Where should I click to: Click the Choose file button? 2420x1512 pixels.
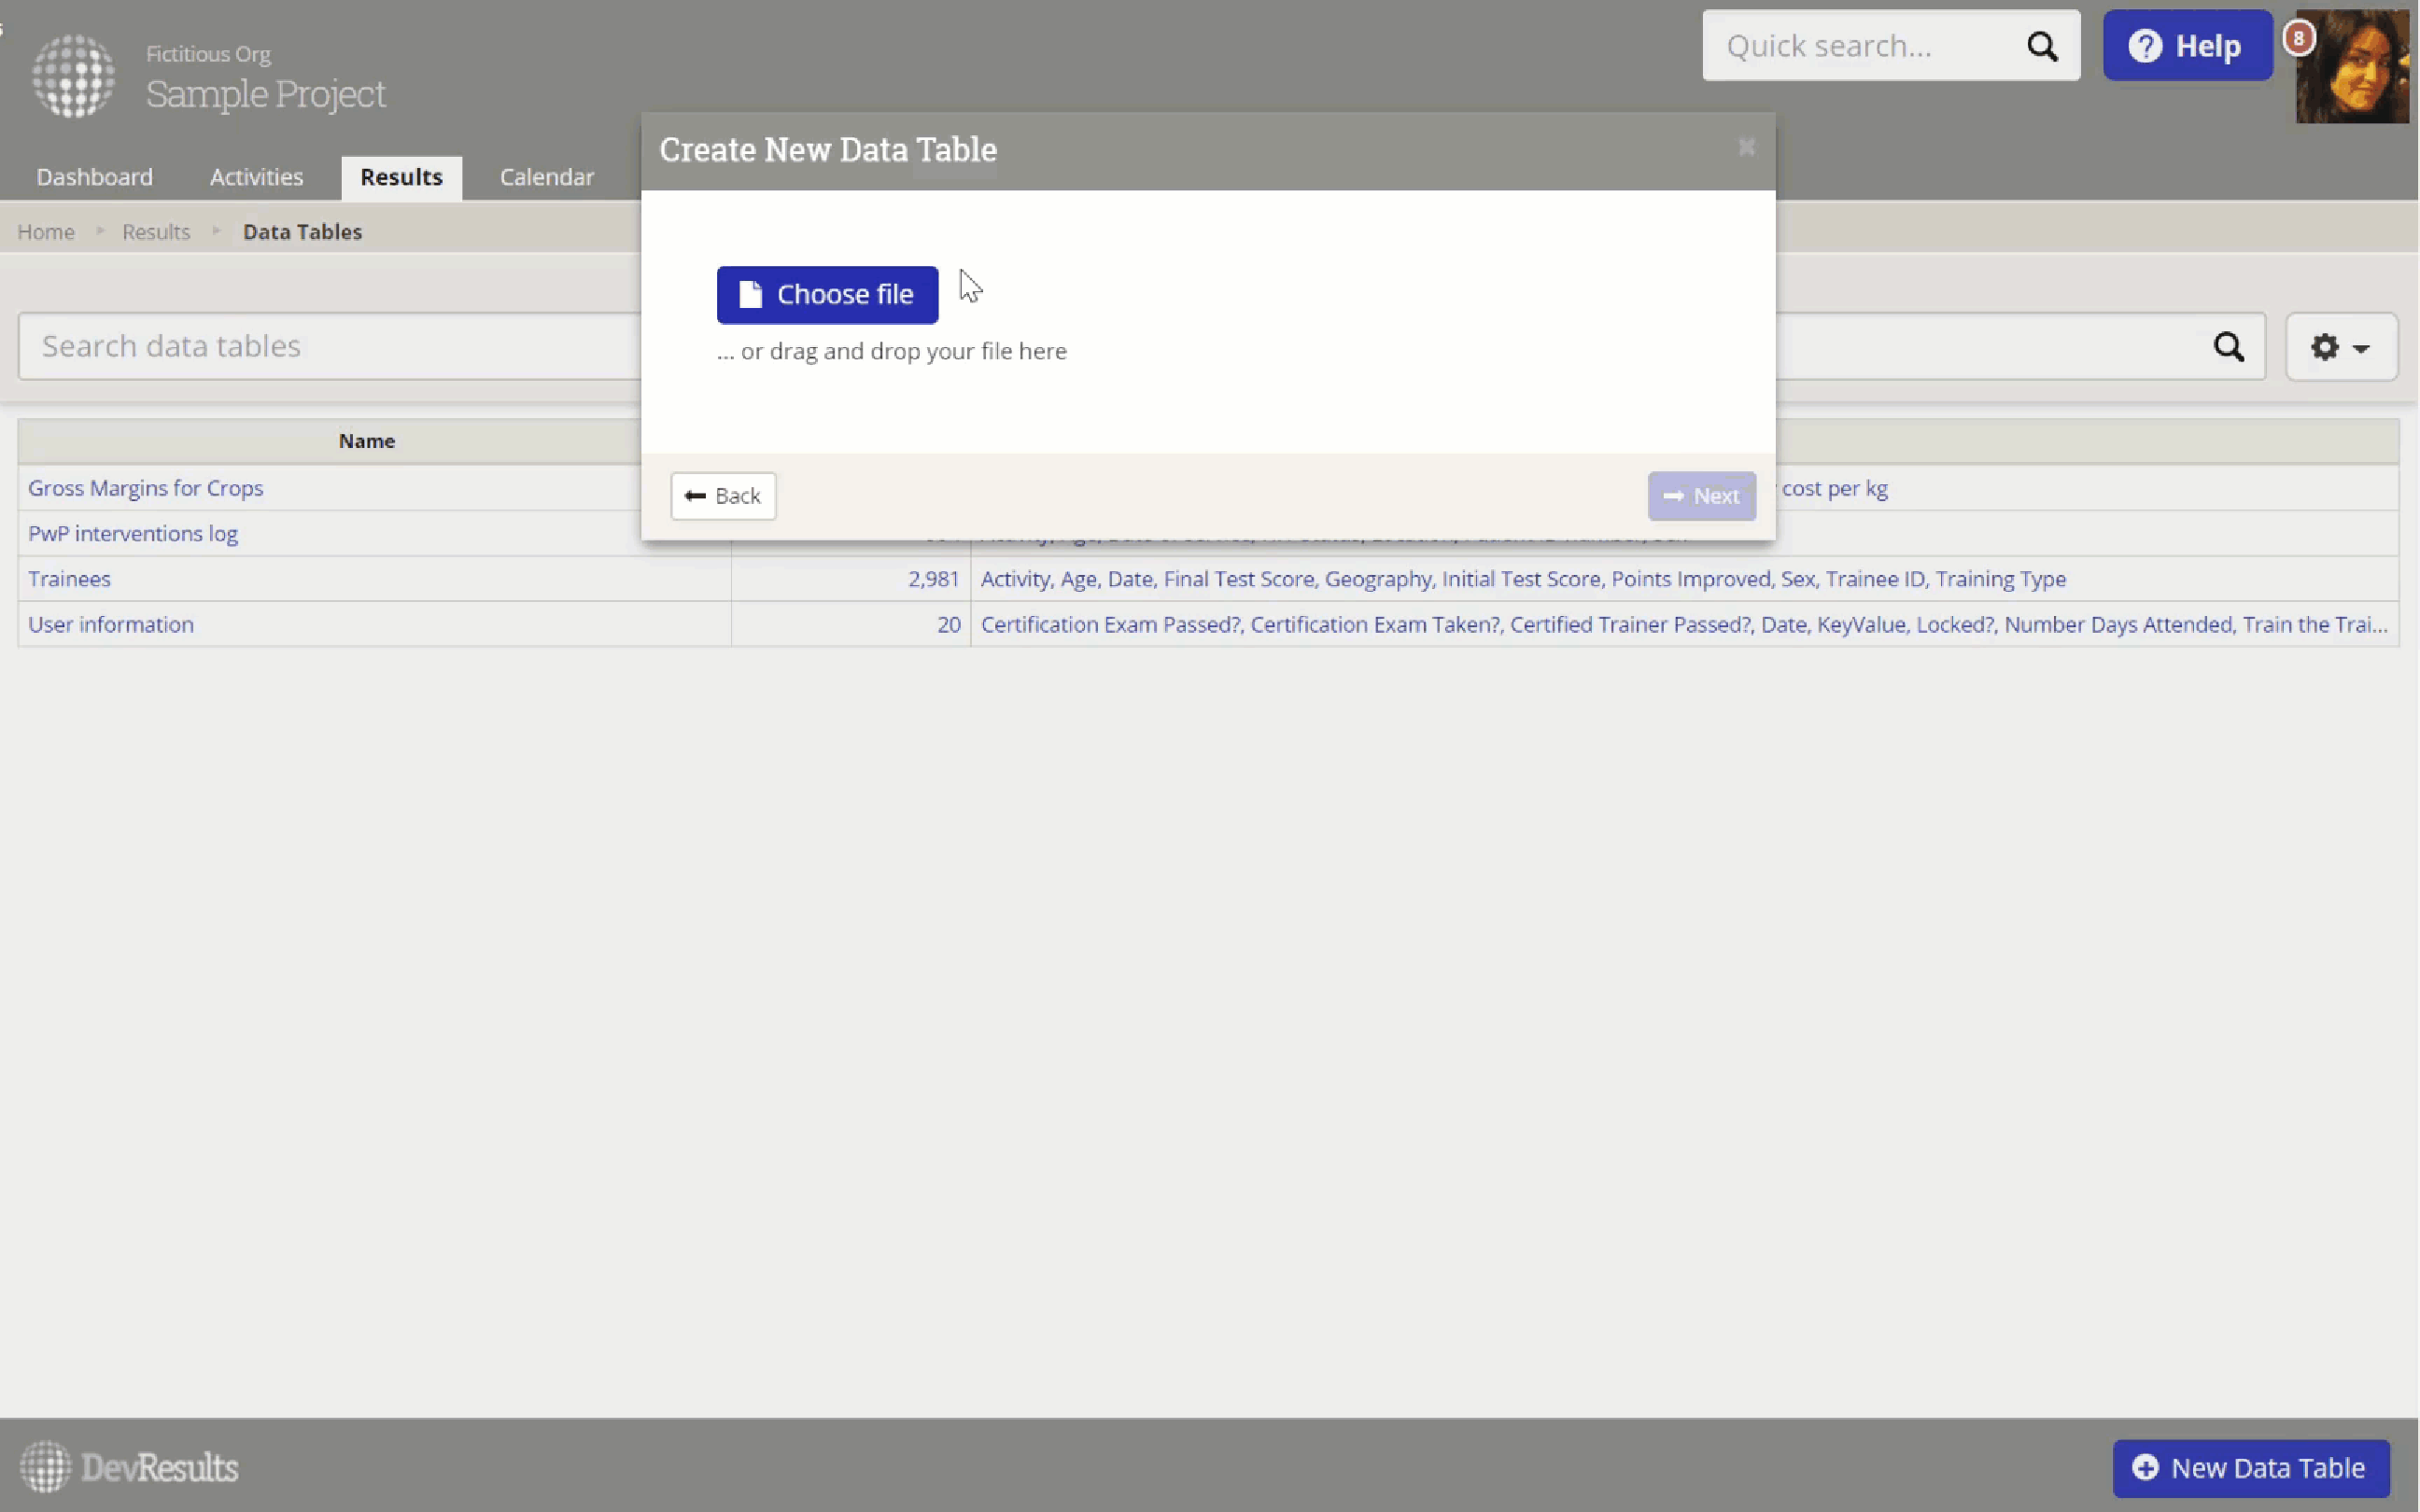[827, 295]
